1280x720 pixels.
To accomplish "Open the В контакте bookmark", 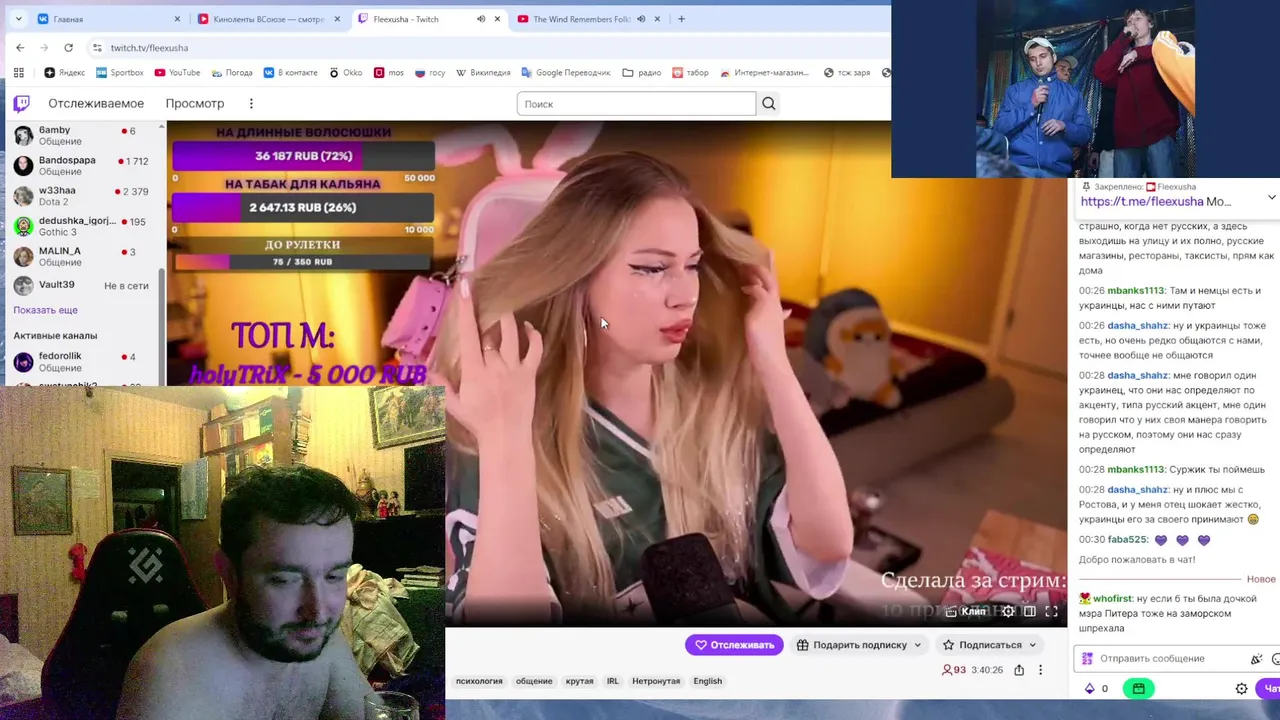I will tap(290, 72).
